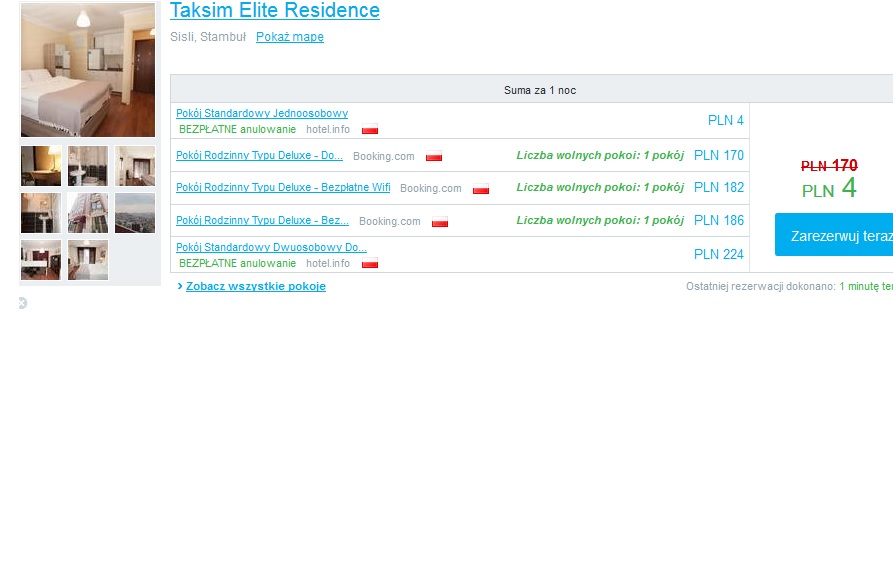Click the PLN 4 price in the room table
Image resolution: width=893 pixels, height=576 pixels.
726,121
